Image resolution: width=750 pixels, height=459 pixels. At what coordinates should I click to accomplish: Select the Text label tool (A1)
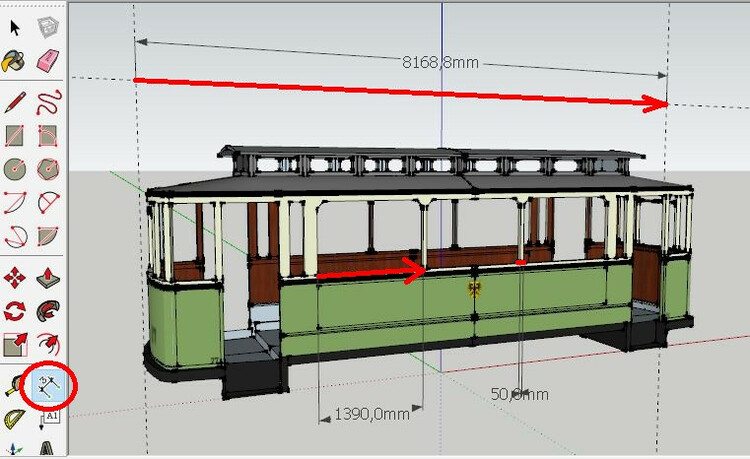pos(49,419)
